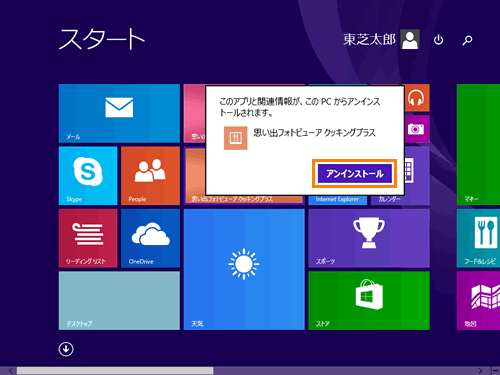Click the アンインストール button
500x375 pixels.
(354, 173)
